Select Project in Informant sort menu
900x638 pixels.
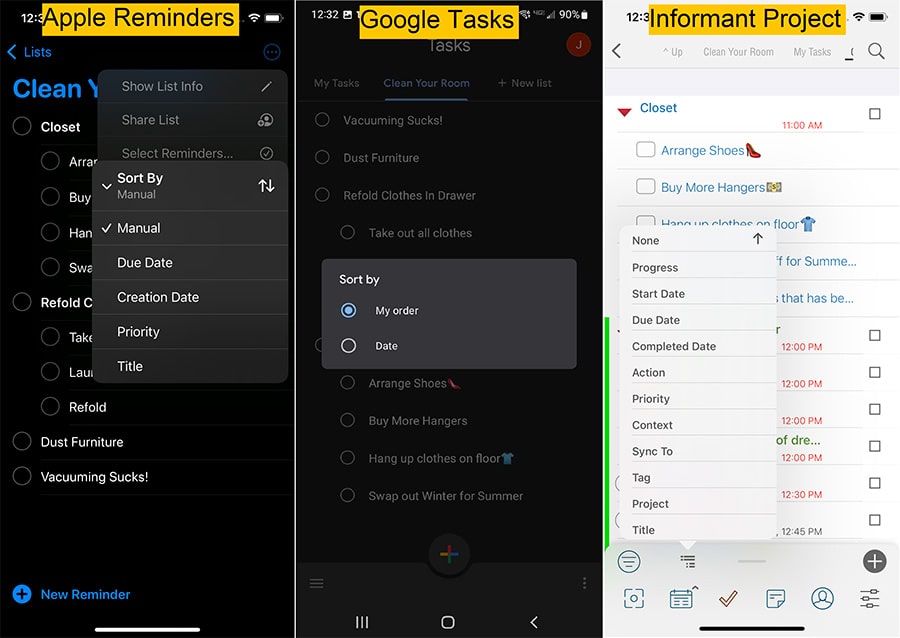click(698, 504)
